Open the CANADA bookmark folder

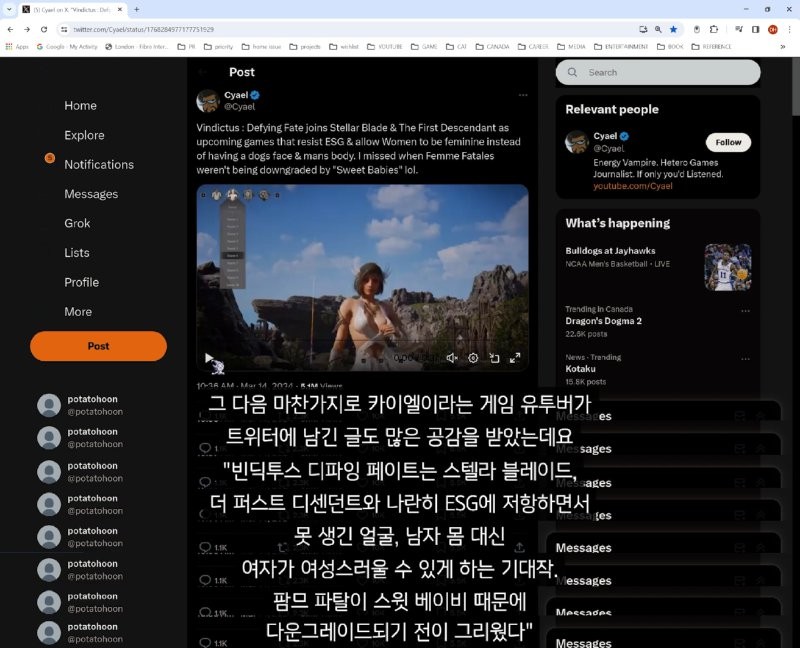pos(492,46)
